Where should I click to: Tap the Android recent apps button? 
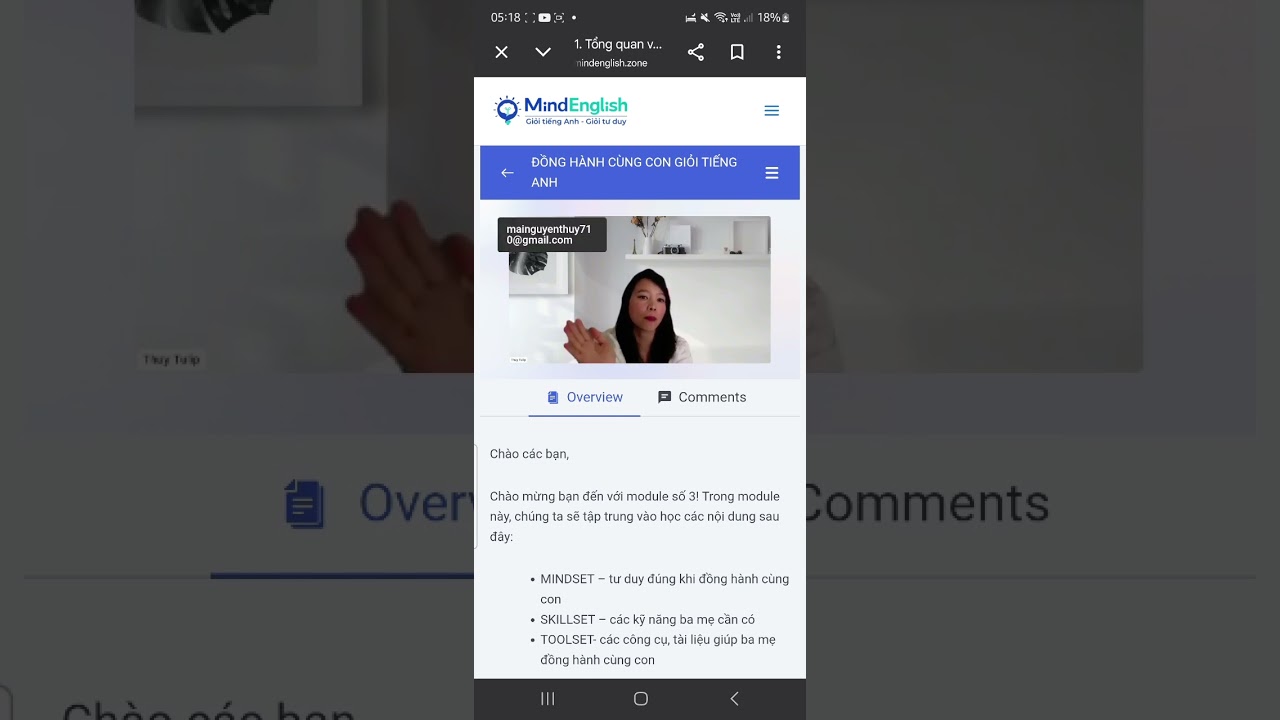(547, 699)
